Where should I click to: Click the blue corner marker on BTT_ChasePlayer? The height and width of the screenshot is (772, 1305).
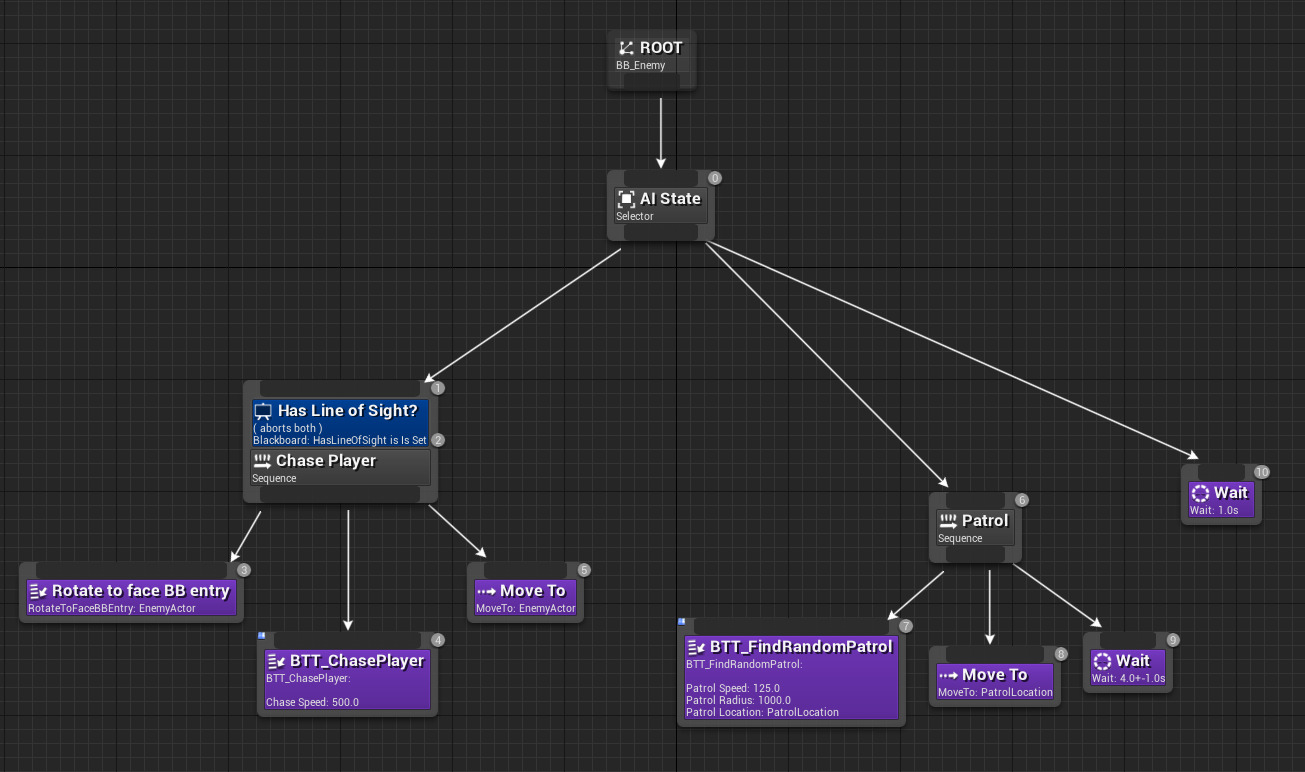click(260, 637)
